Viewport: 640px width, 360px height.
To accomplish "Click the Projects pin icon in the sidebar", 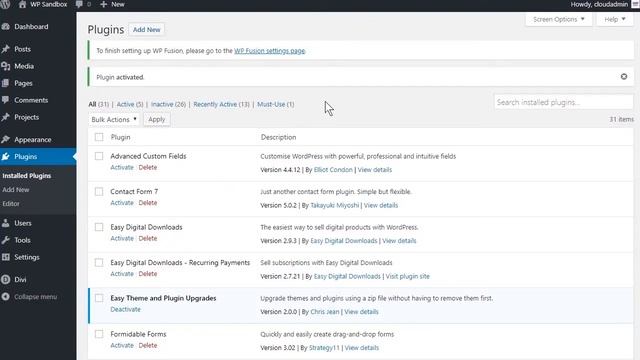I will pyautogui.click(x=5, y=117).
